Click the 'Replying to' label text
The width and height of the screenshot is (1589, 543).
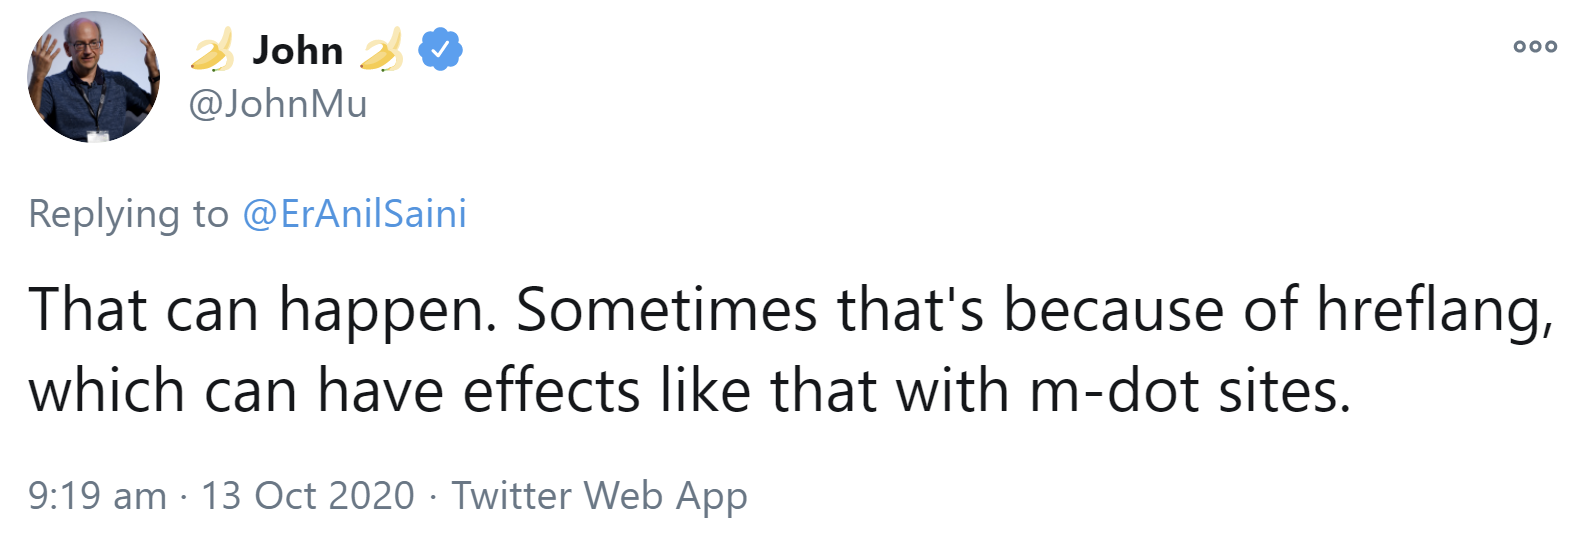(x=128, y=214)
